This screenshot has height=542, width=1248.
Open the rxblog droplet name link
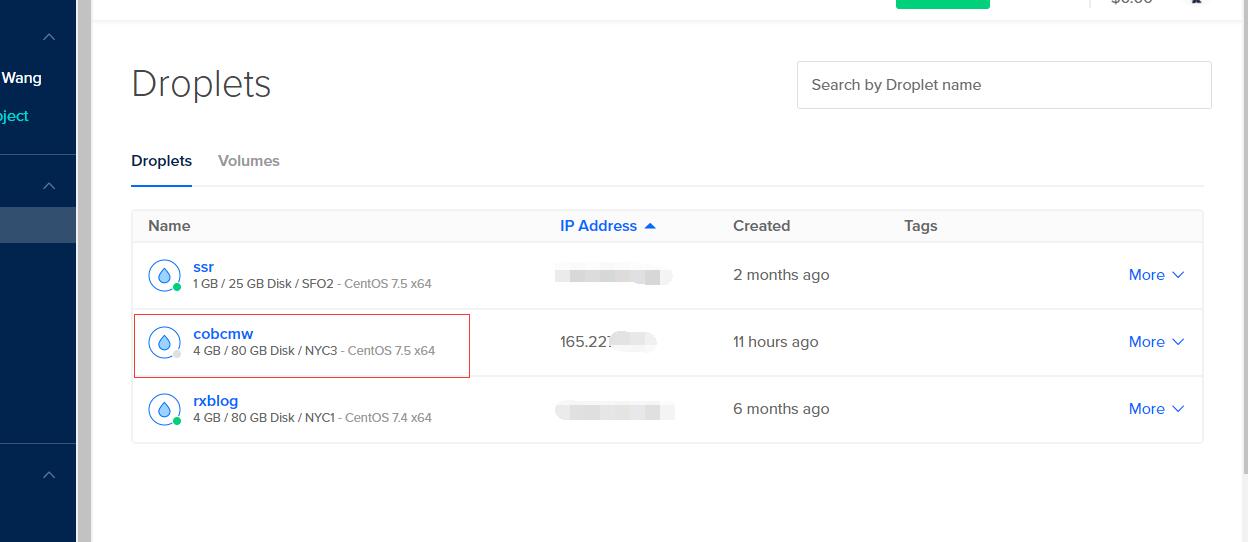[215, 401]
